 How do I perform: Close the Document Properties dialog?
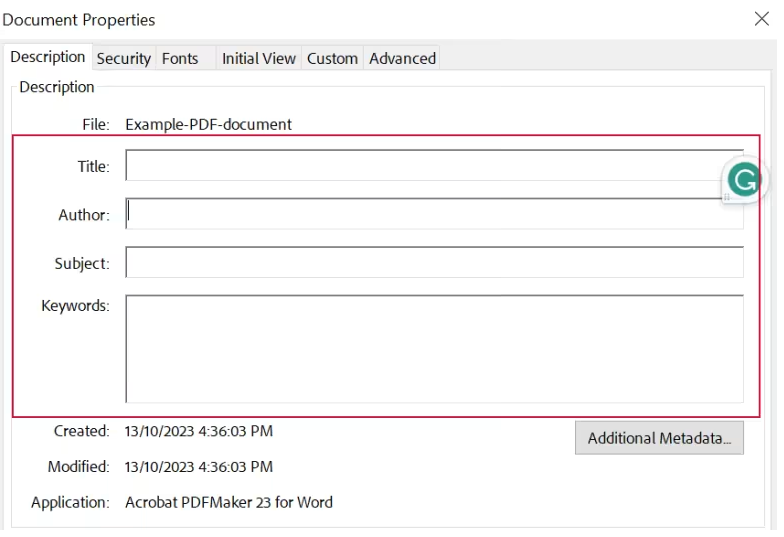pos(762,19)
